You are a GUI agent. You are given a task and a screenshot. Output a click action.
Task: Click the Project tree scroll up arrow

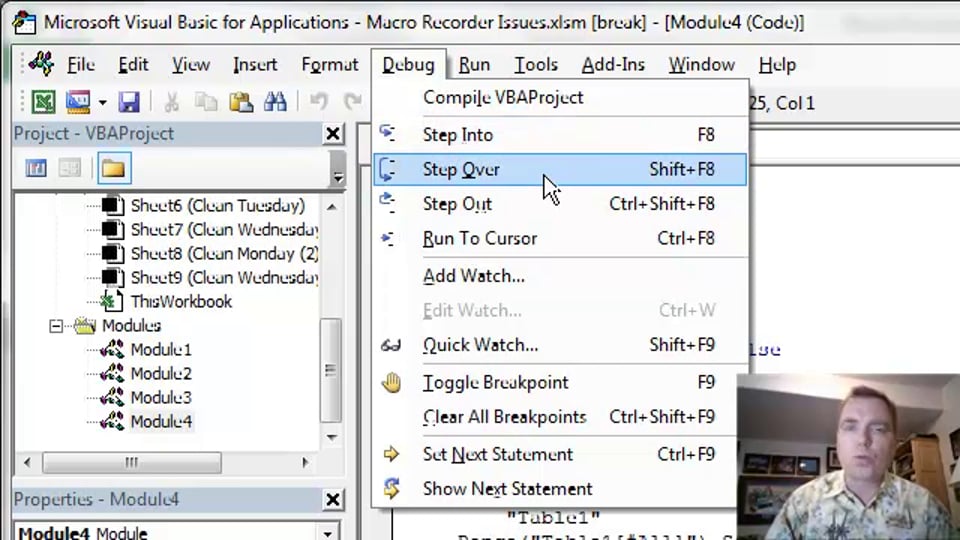pos(332,207)
